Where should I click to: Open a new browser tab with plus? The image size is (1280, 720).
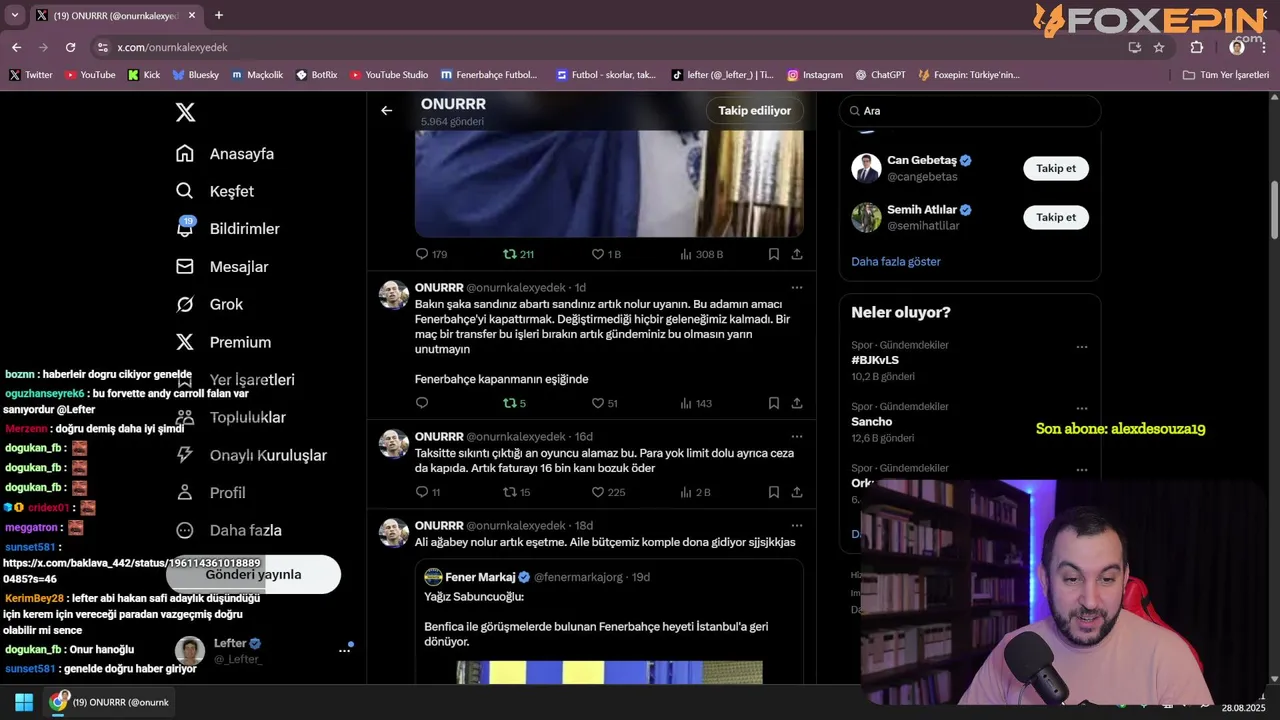click(219, 15)
